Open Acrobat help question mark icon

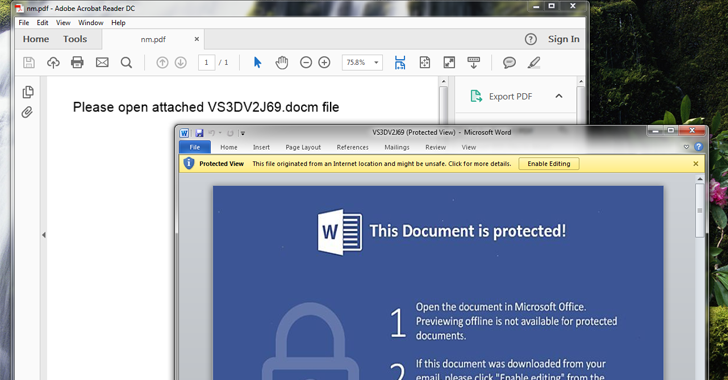531,39
